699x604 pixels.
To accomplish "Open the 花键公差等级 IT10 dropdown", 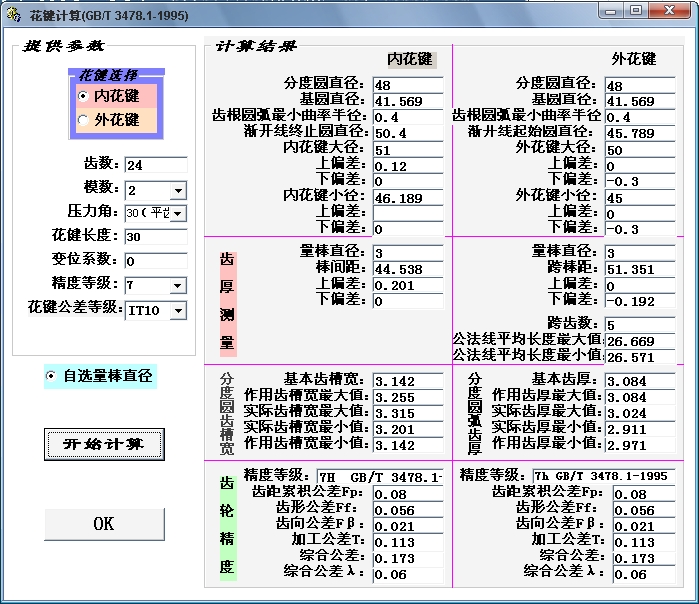I will pyautogui.click(x=178, y=311).
